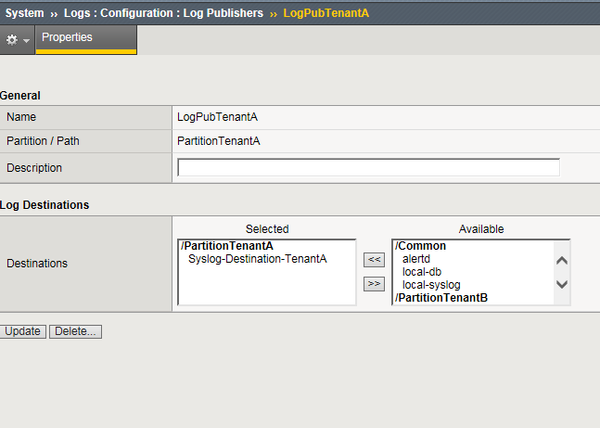
Task: Select alertd in the Available list
Action: point(417,259)
